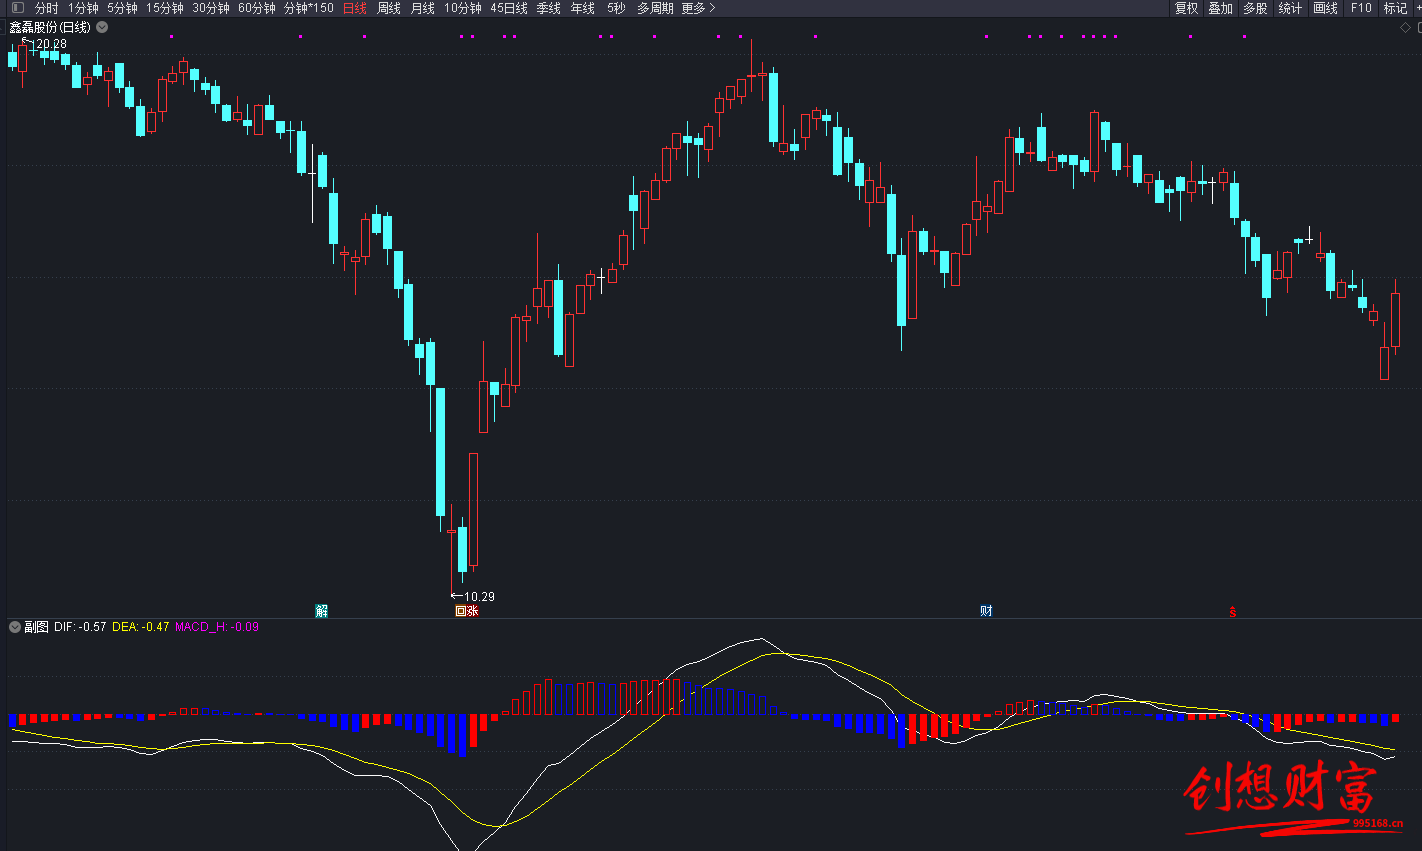The height and width of the screenshot is (851, 1422).
Task: Expand the 更多 periods menu
Action: [x=698, y=8]
